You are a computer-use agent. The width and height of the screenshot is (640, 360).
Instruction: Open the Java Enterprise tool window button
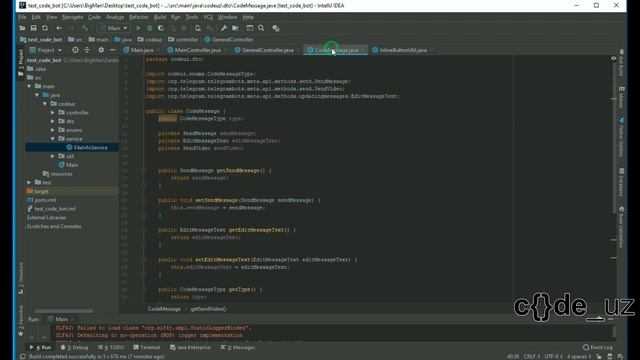coord(190,347)
